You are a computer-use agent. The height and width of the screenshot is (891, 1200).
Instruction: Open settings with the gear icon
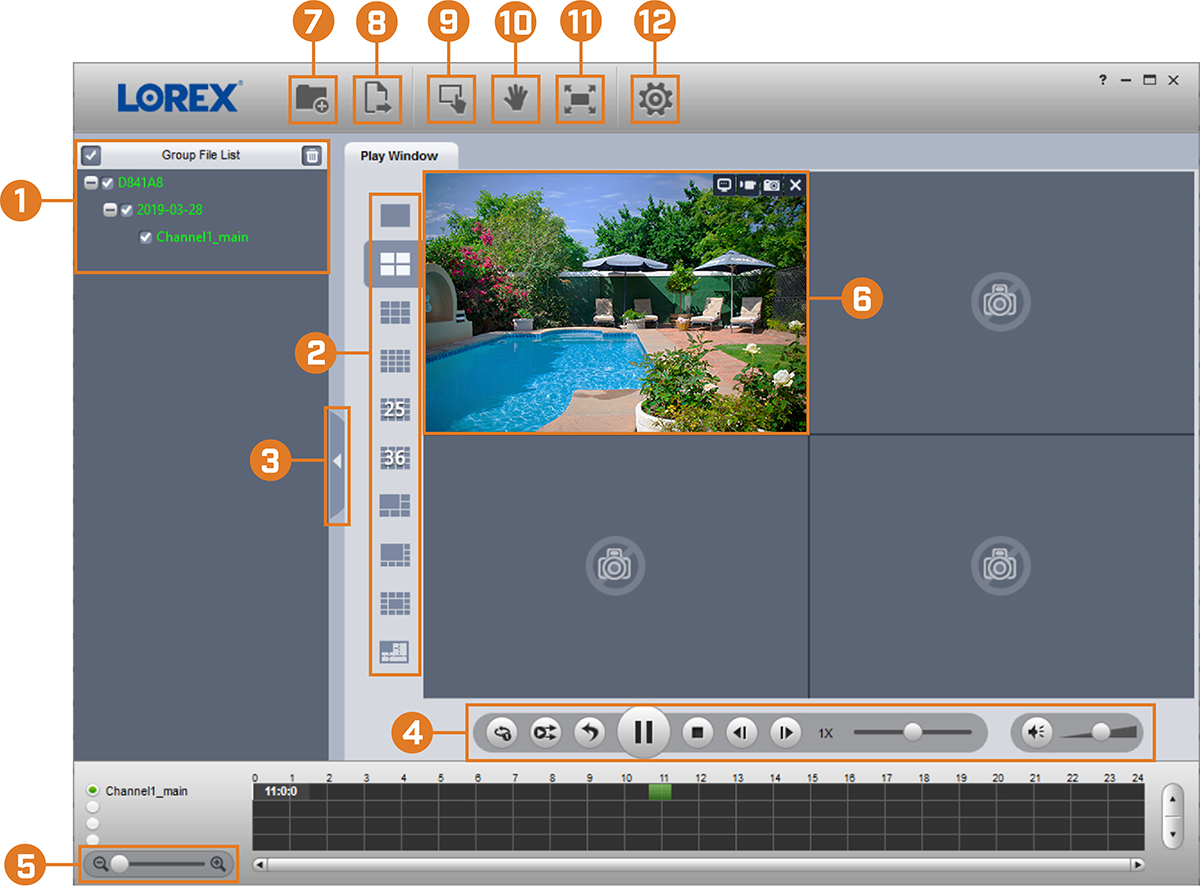coord(655,99)
